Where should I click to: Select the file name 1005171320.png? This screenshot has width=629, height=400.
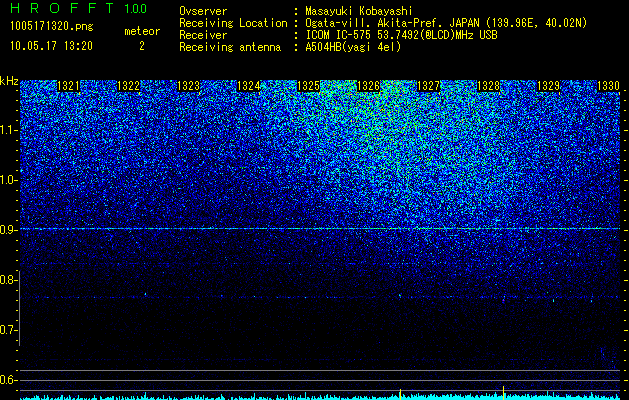click(x=52, y=26)
